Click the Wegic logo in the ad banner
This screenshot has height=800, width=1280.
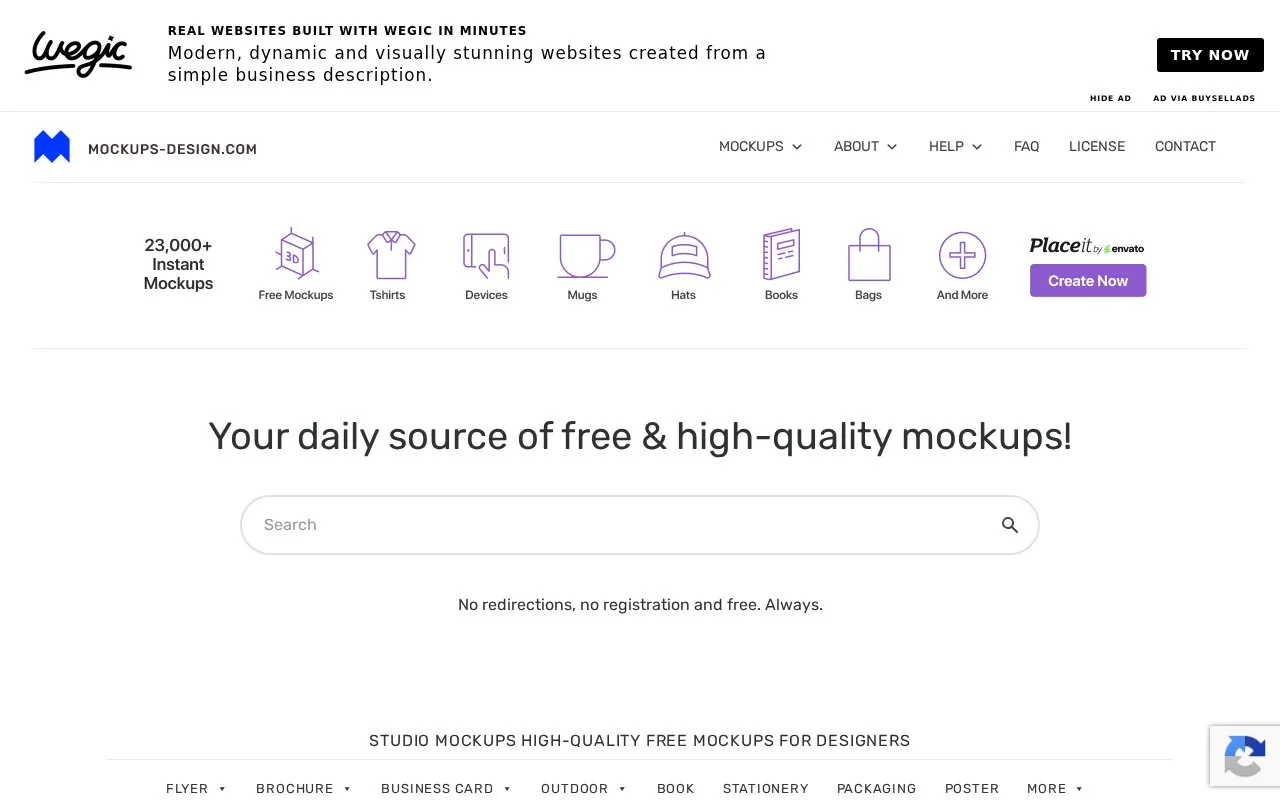[78, 54]
